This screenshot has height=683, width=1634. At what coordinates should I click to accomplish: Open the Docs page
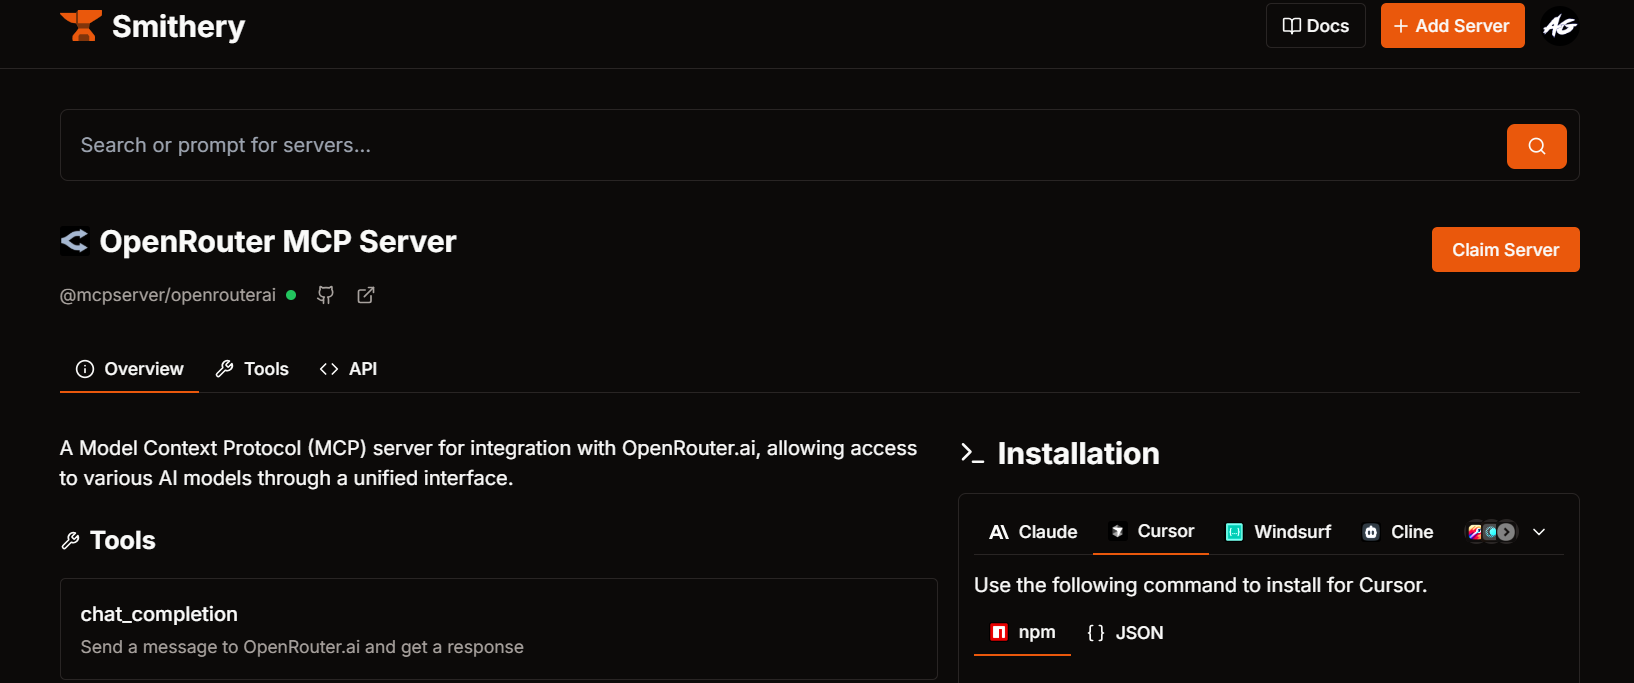[1315, 26]
